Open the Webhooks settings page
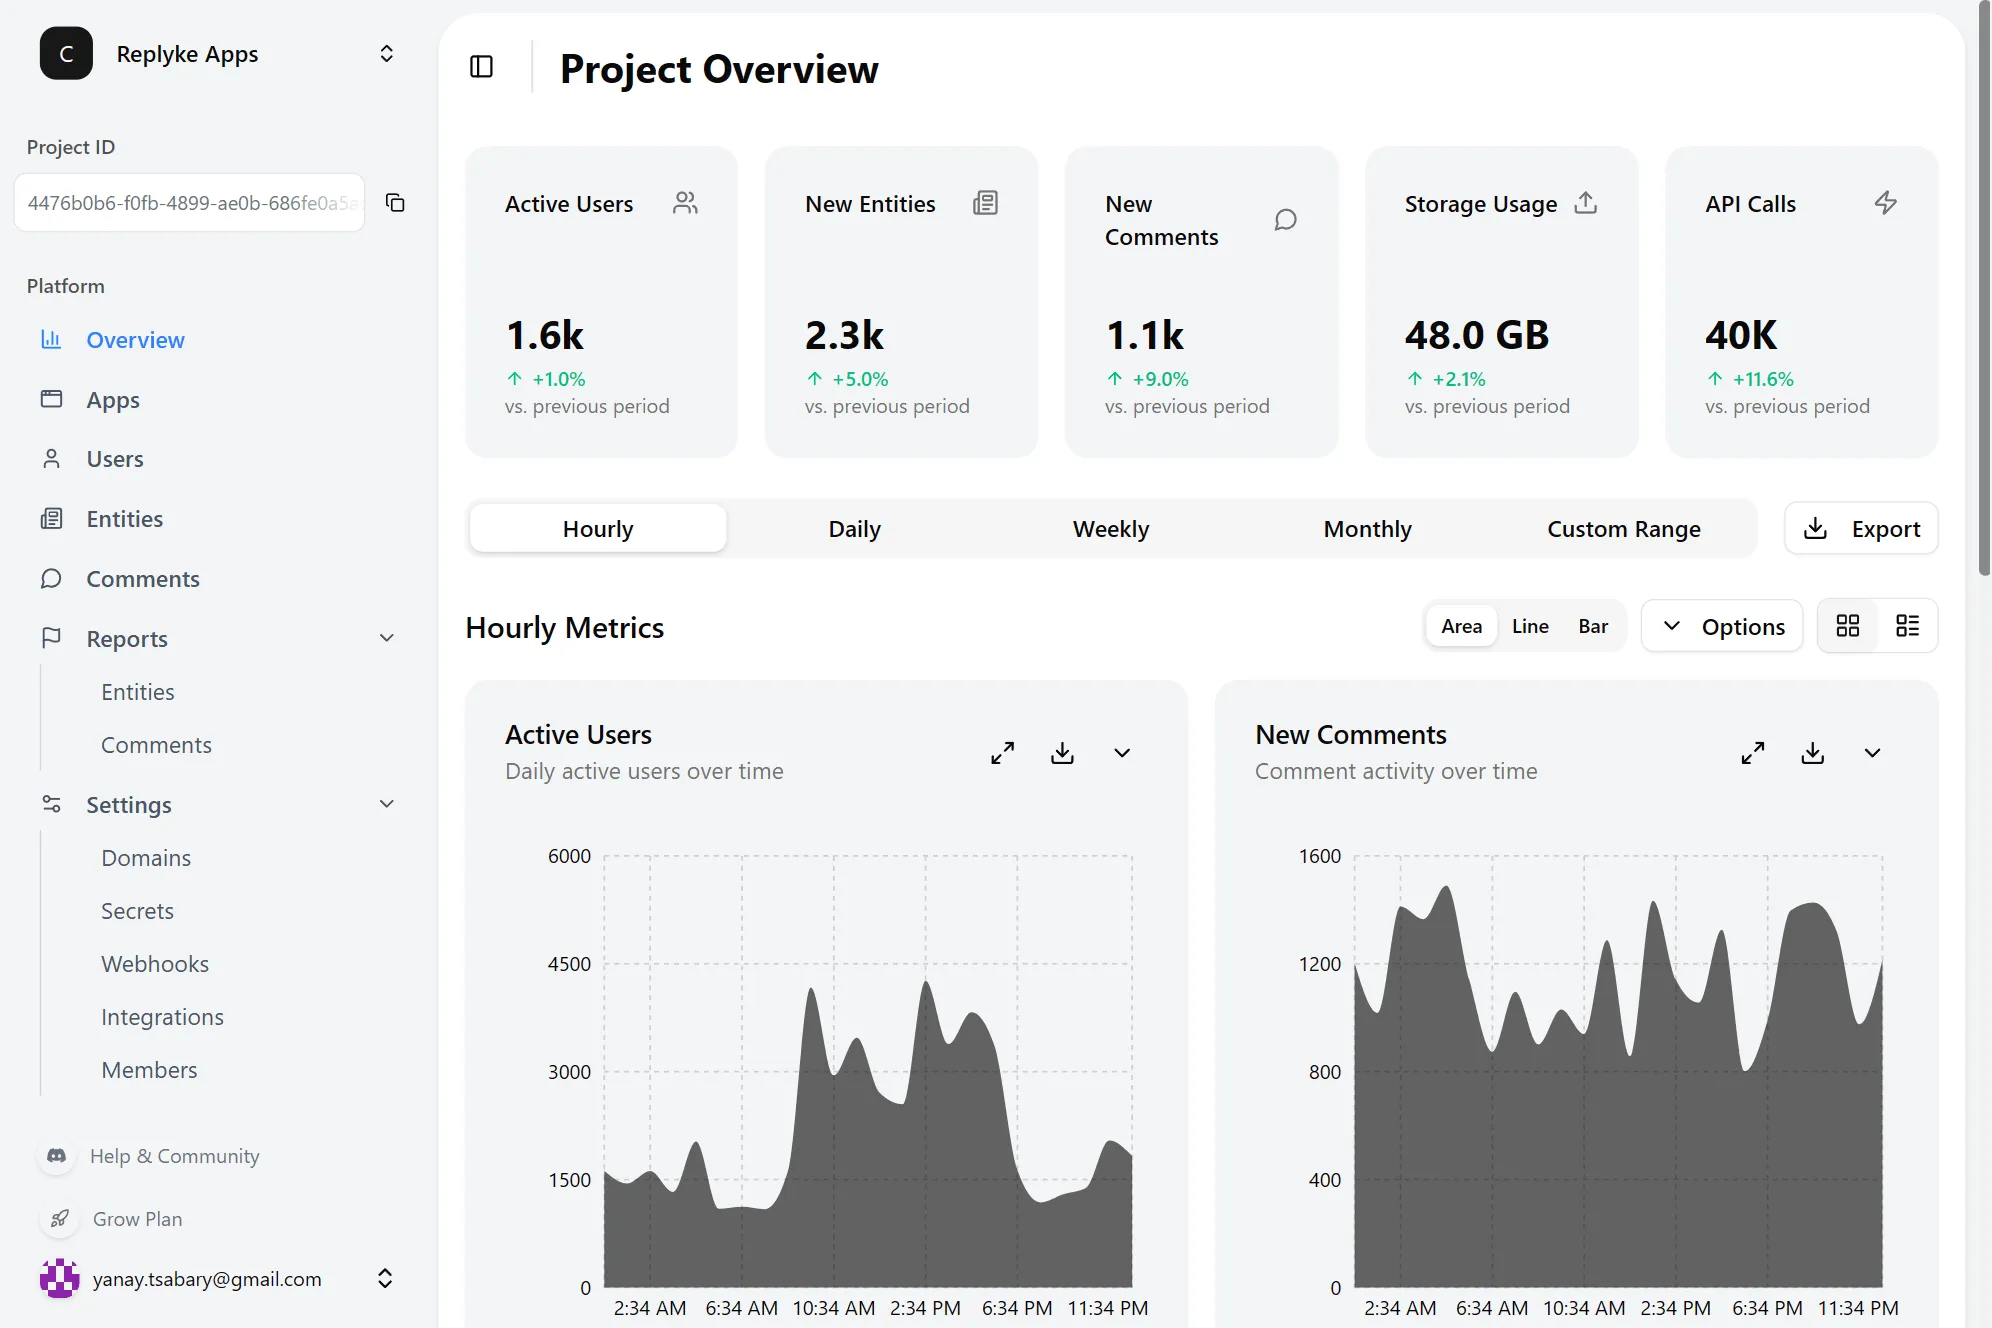The image size is (1992, 1328). pyautogui.click(x=155, y=963)
